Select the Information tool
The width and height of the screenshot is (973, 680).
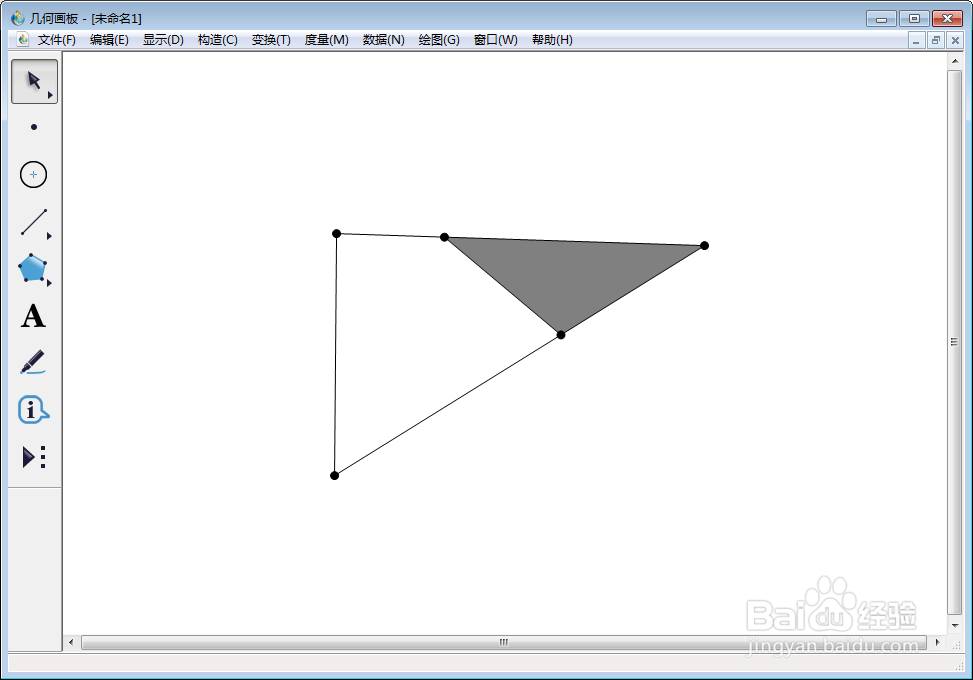(x=34, y=409)
